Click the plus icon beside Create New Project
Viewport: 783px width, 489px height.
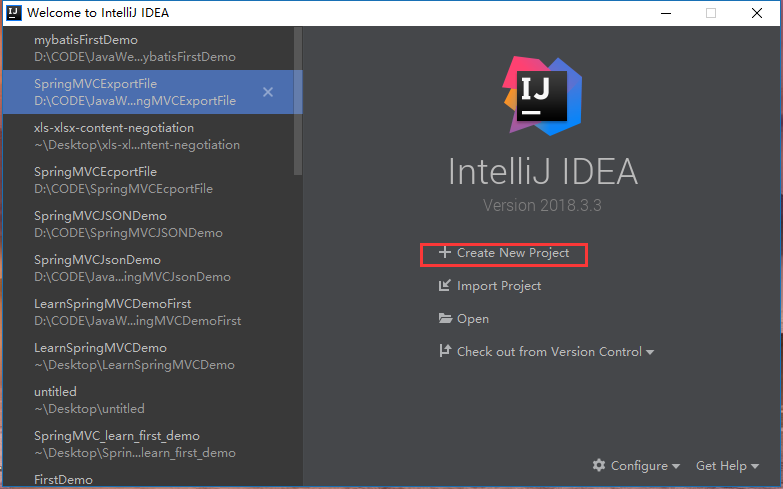[444, 252]
